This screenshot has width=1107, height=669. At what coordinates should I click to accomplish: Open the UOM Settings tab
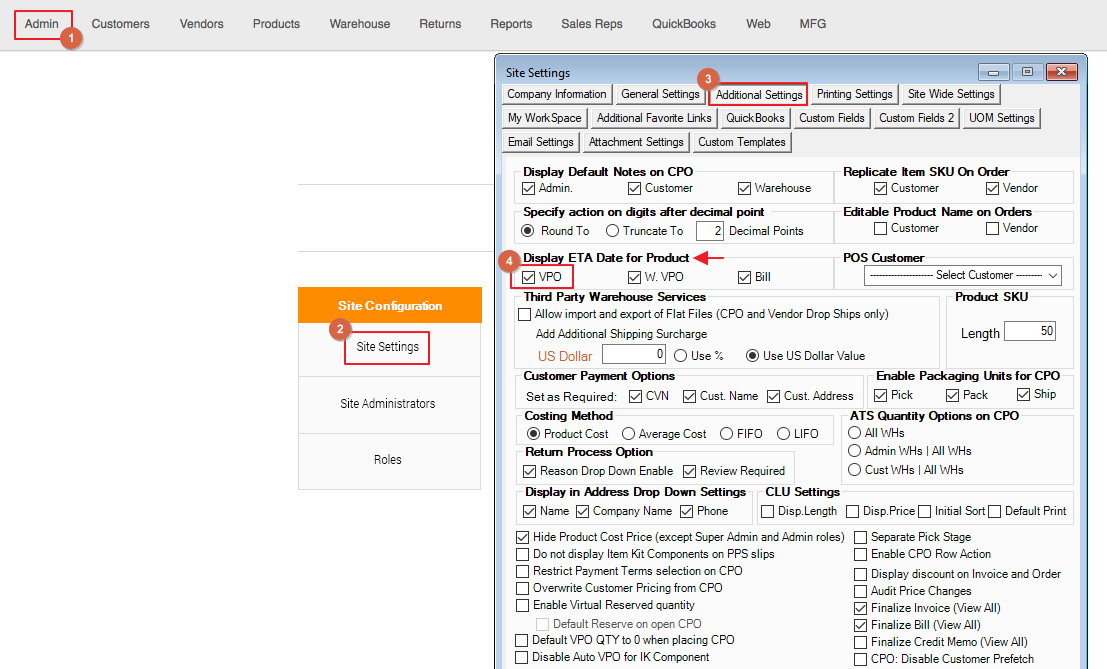click(1001, 118)
